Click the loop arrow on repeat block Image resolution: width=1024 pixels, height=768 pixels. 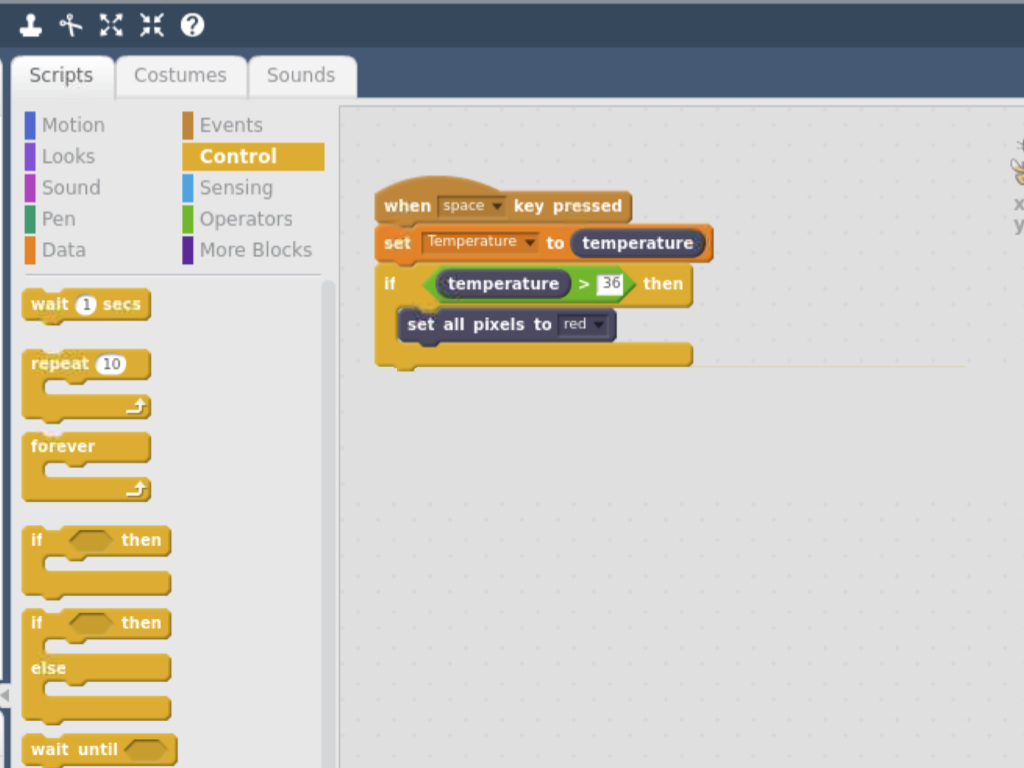(x=136, y=408)
